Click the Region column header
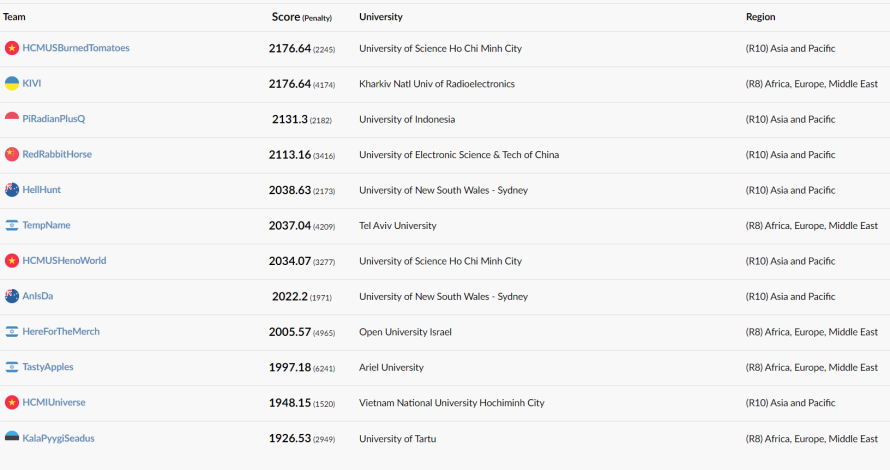890x470 pixels. pyautogui.click(x=761, y=17)
